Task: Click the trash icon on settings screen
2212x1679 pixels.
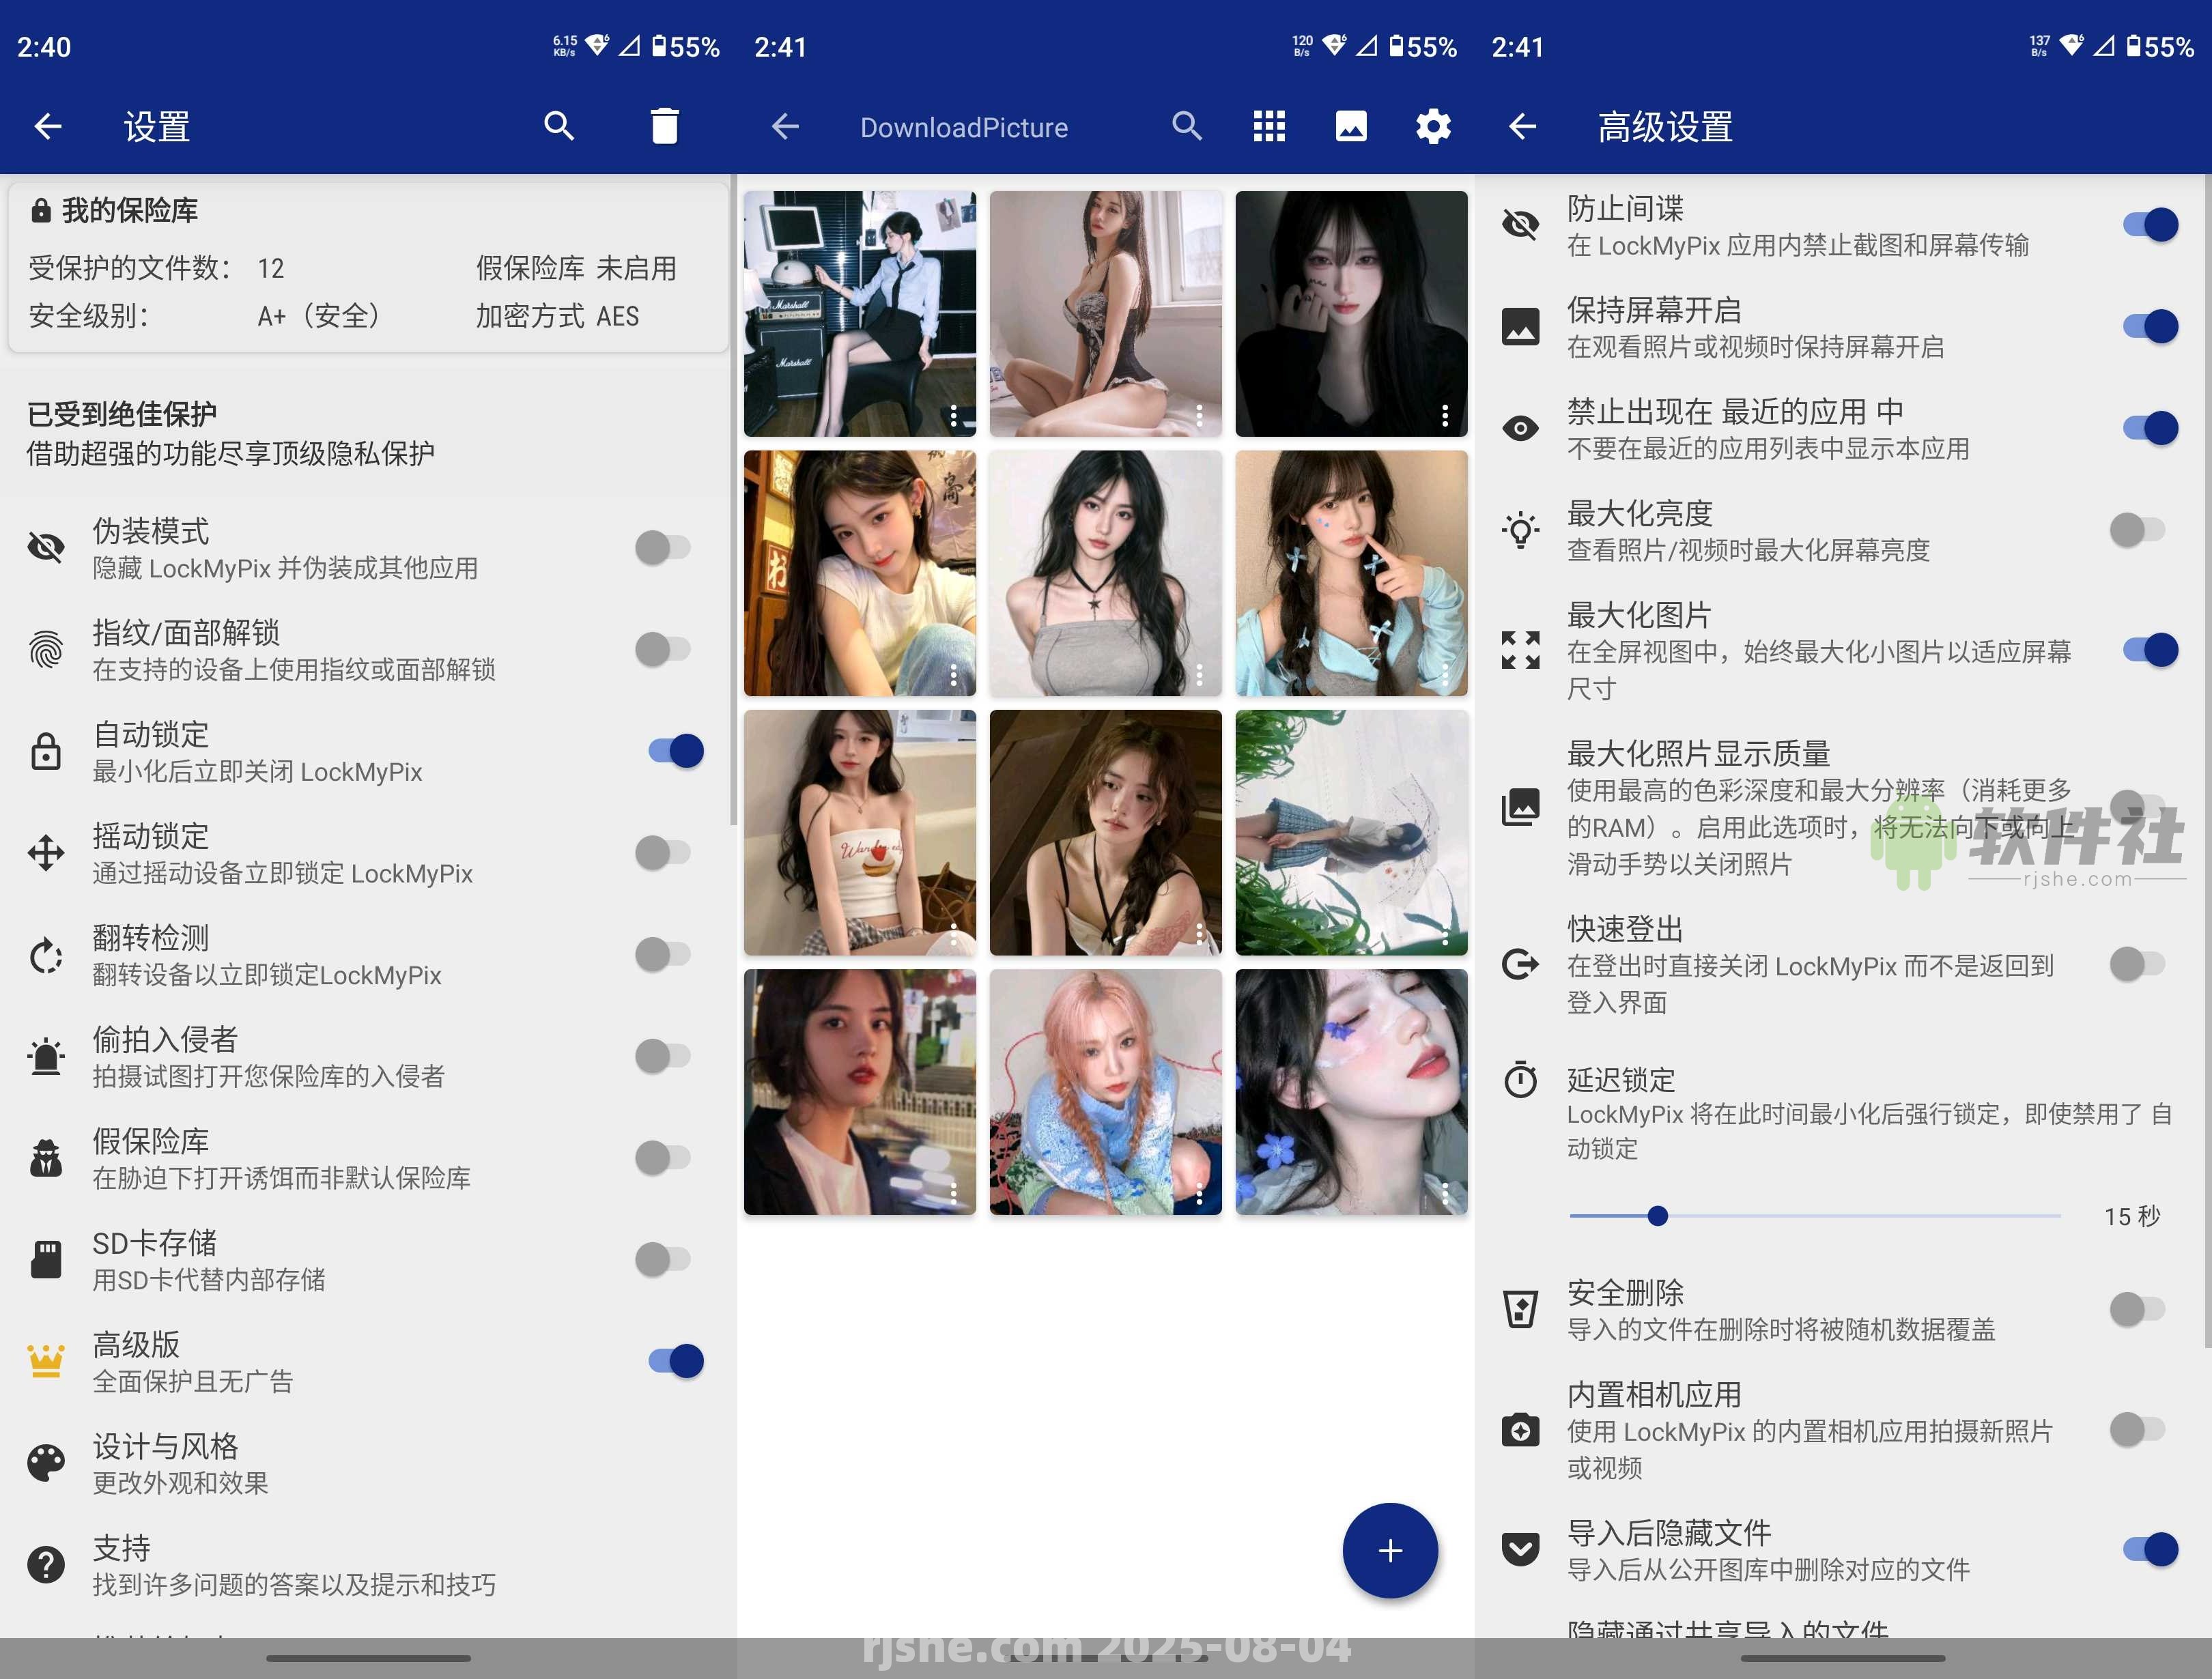Action: click(666, 126)
